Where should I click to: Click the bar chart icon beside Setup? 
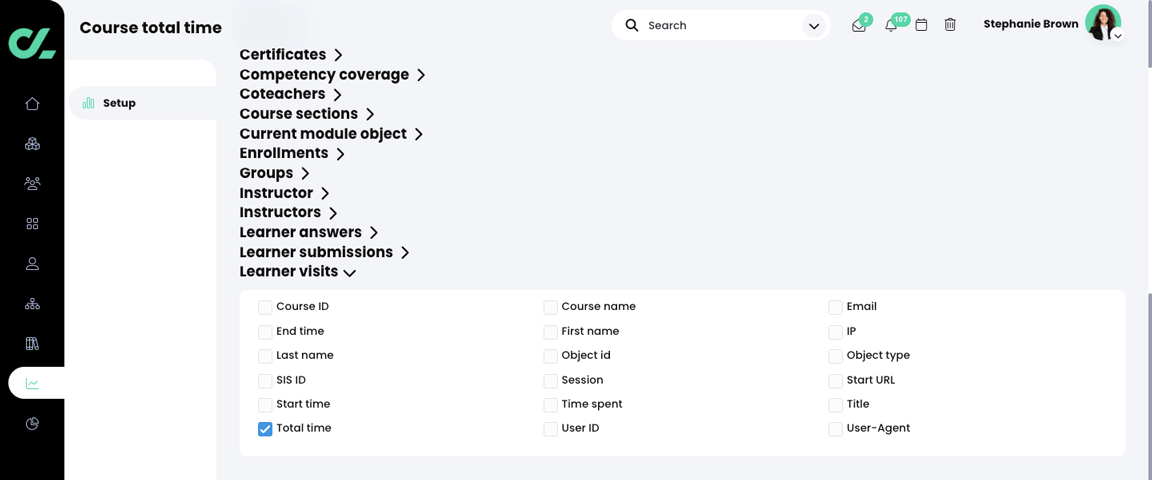tap(89, 103)
